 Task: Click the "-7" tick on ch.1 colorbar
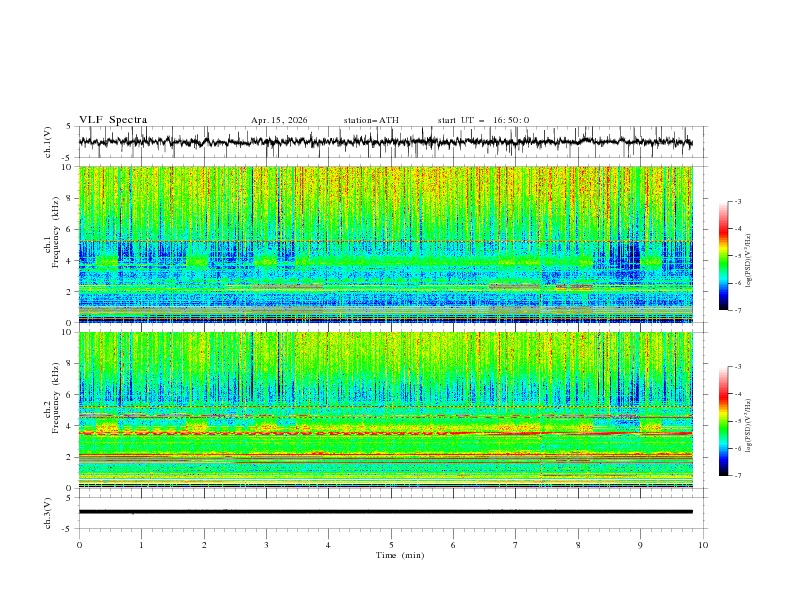(737, 311)
